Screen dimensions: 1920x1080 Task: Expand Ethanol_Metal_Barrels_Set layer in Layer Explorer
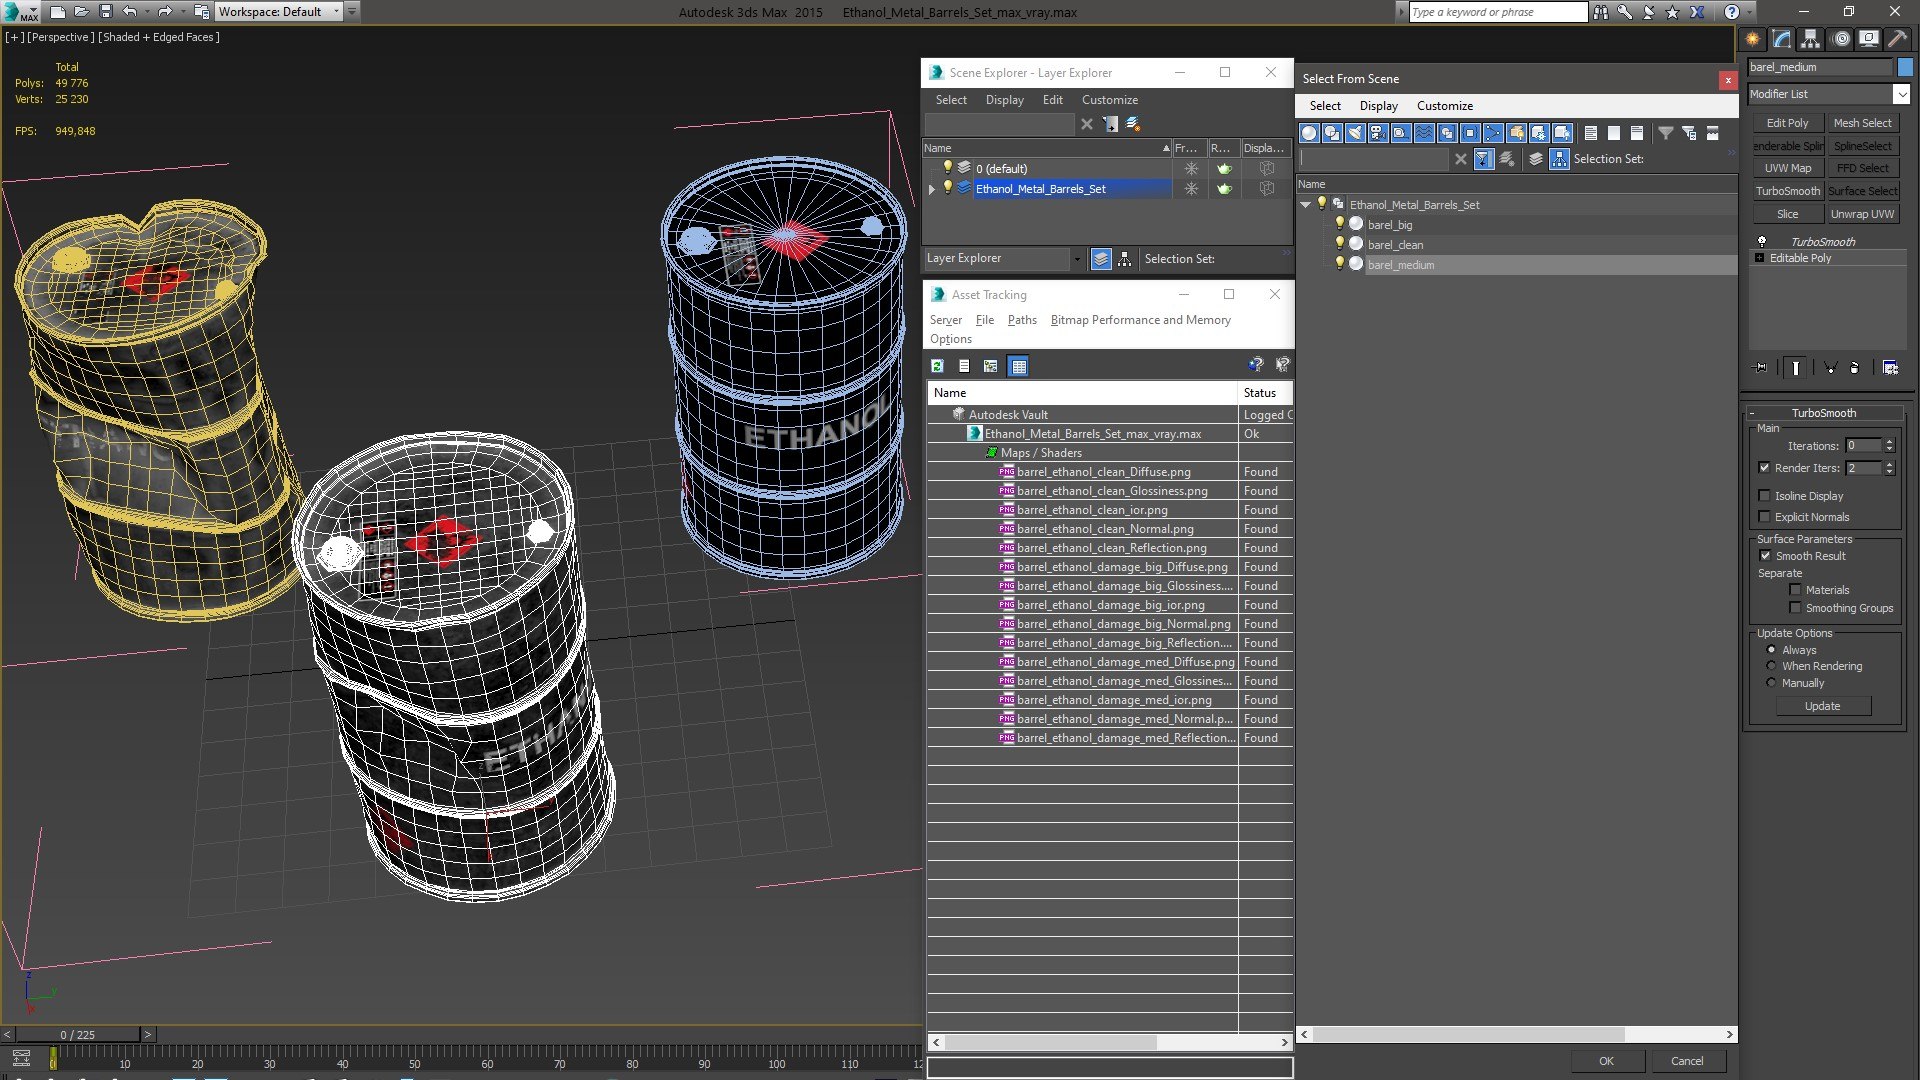point(932,189)
